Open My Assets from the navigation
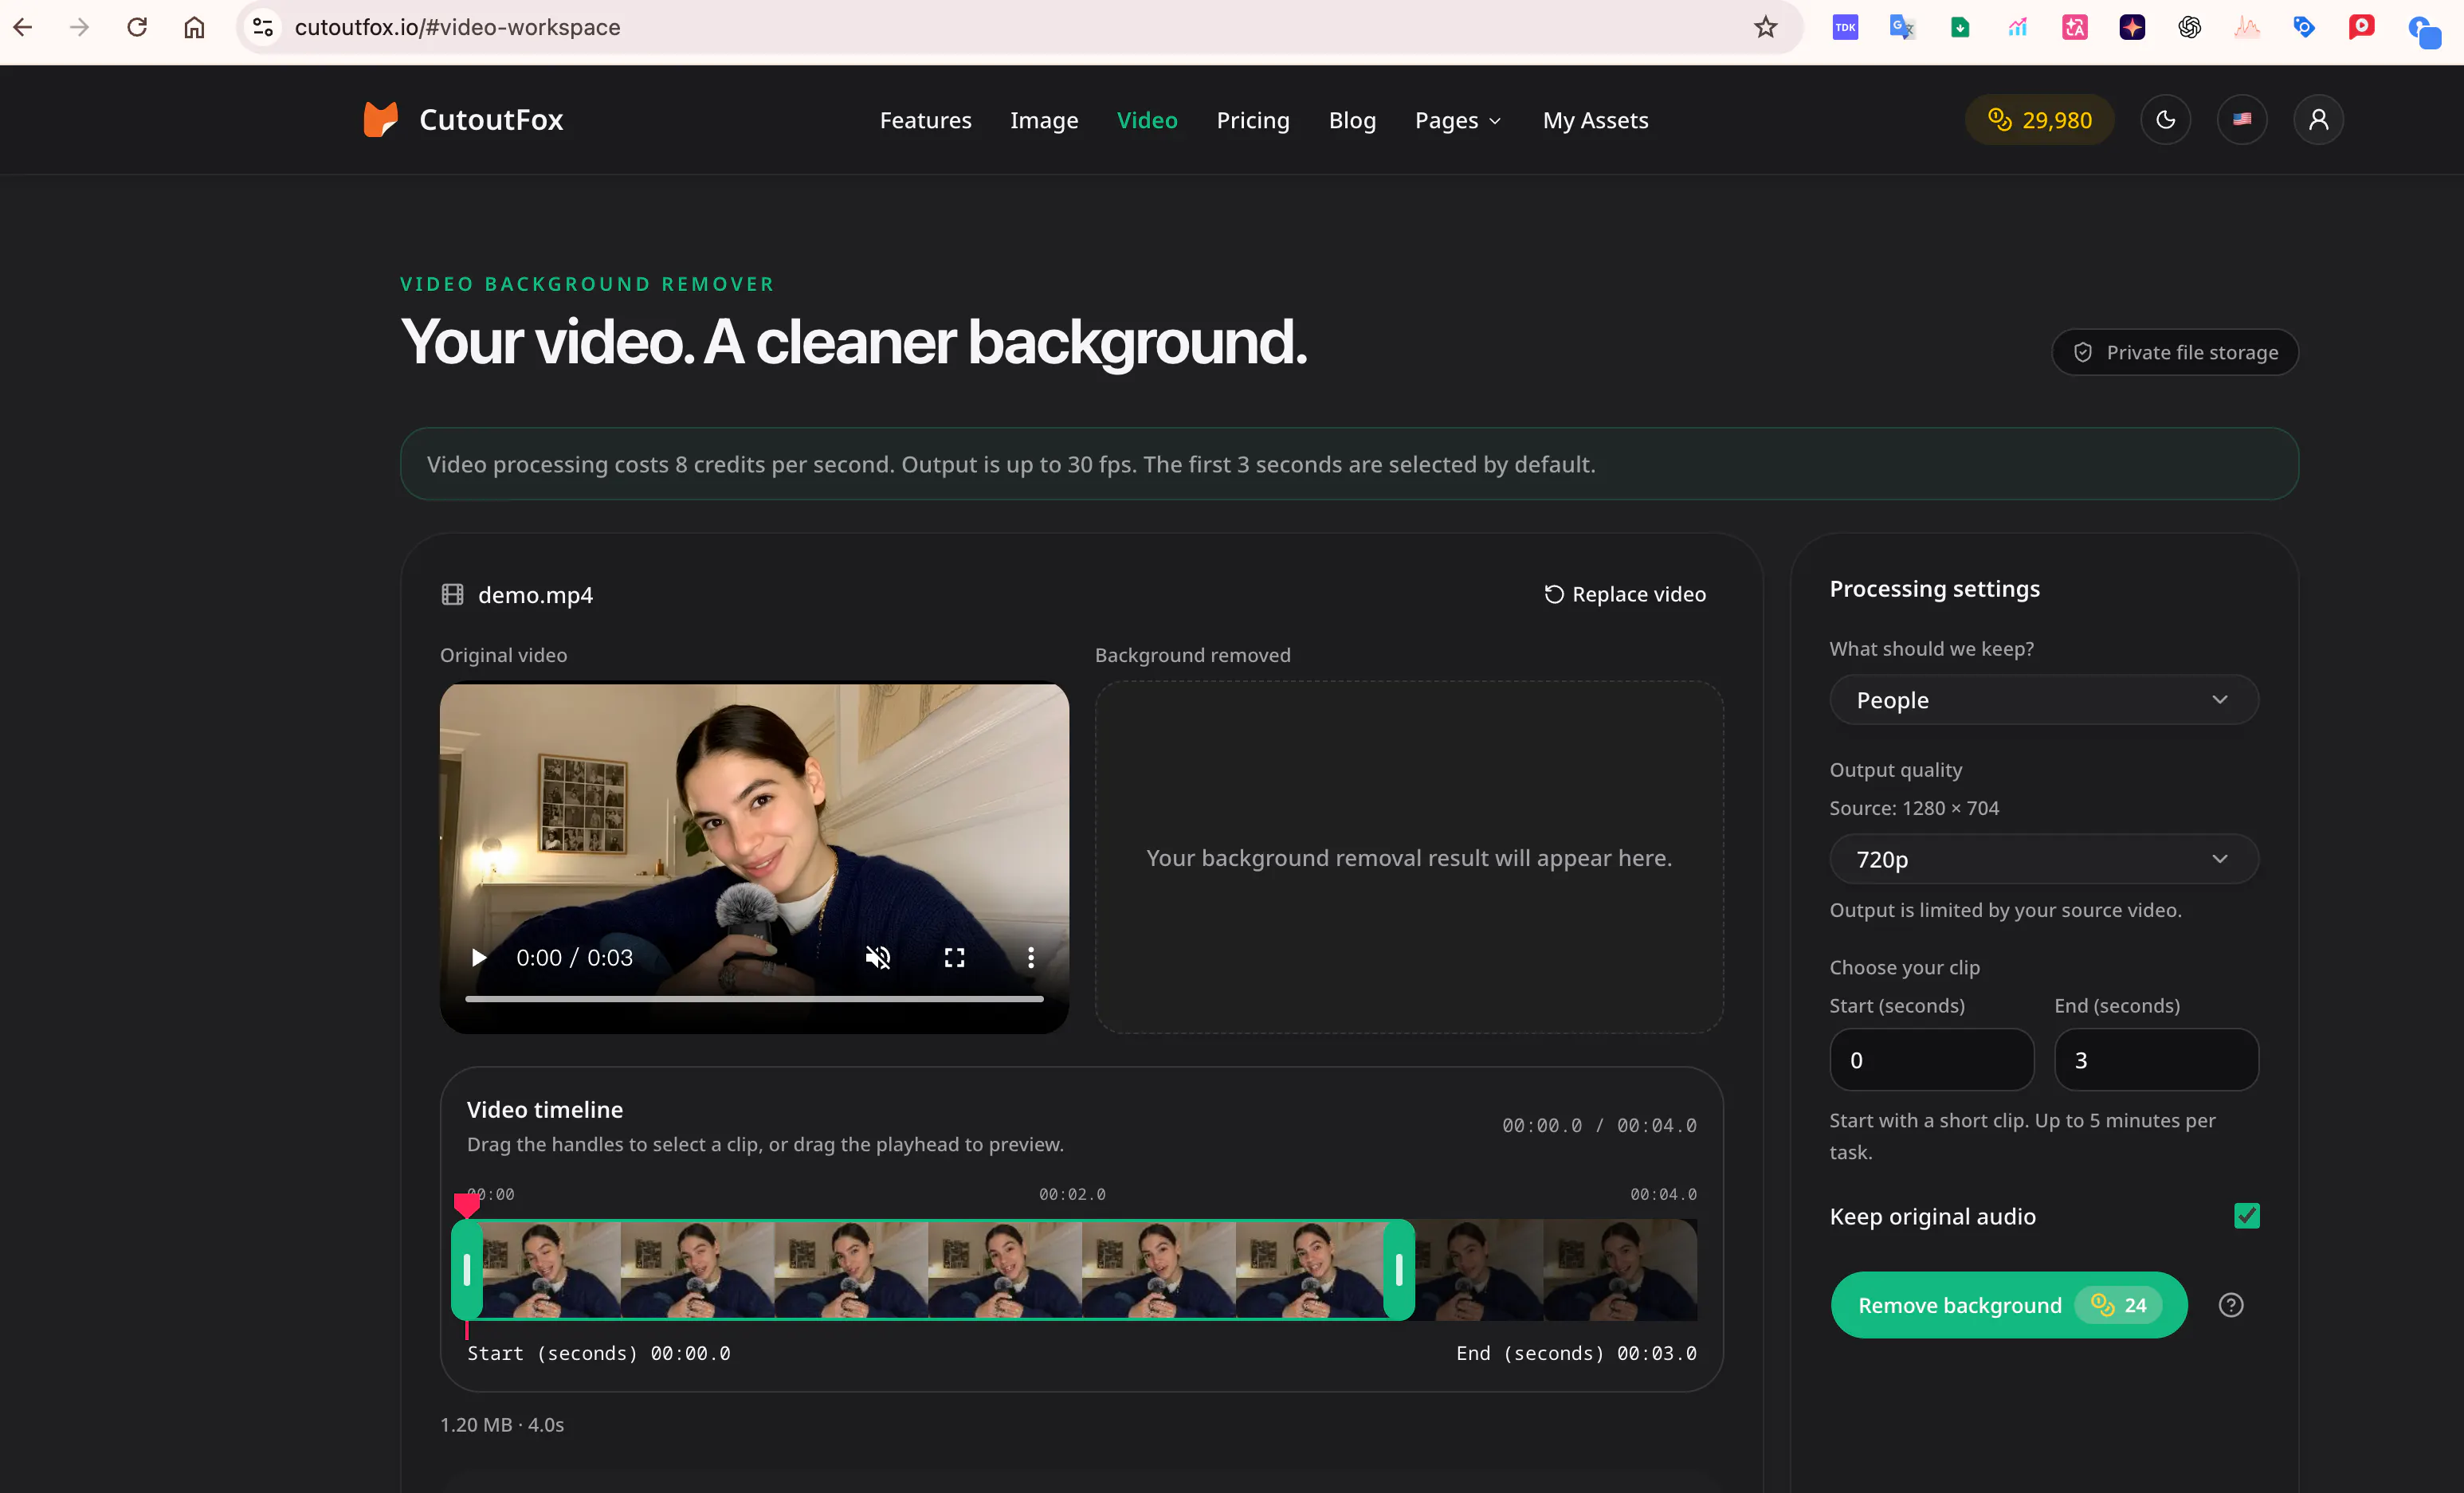The height and width of the screenshot is (1493, 2464). 1595,120
